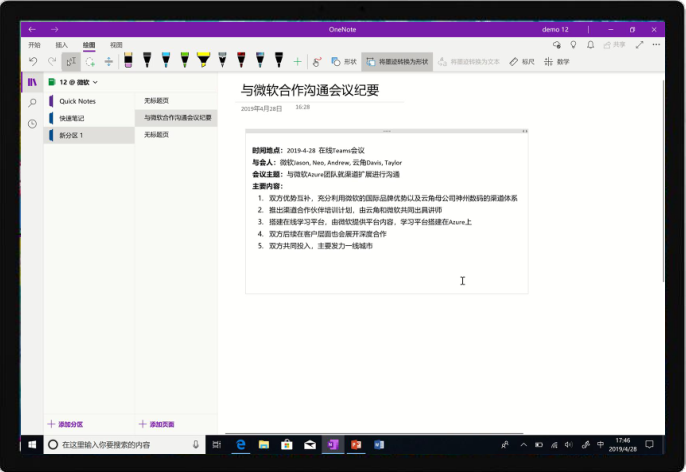Select the text/object select tool
This screenshot has height=472, width=686.
71,62
